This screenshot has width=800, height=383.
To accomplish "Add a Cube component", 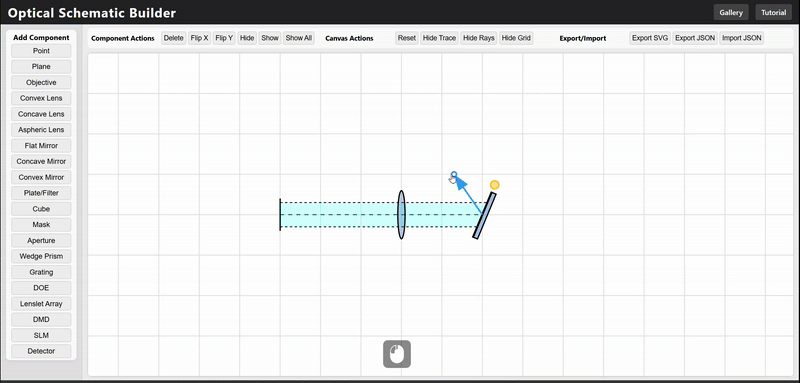I will (41, 209).
